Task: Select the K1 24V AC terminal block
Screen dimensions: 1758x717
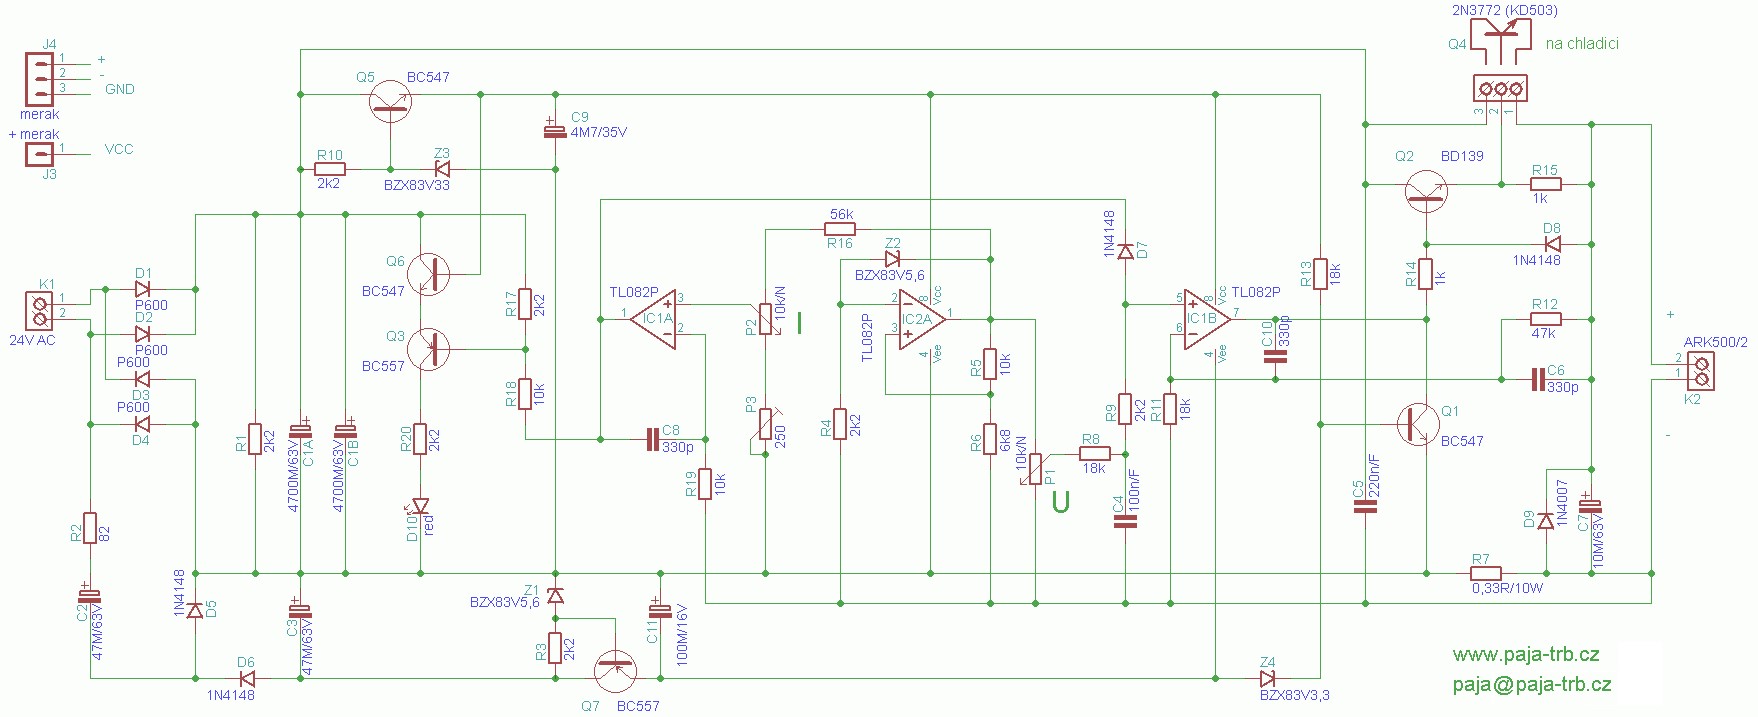Action: [41, 309]
